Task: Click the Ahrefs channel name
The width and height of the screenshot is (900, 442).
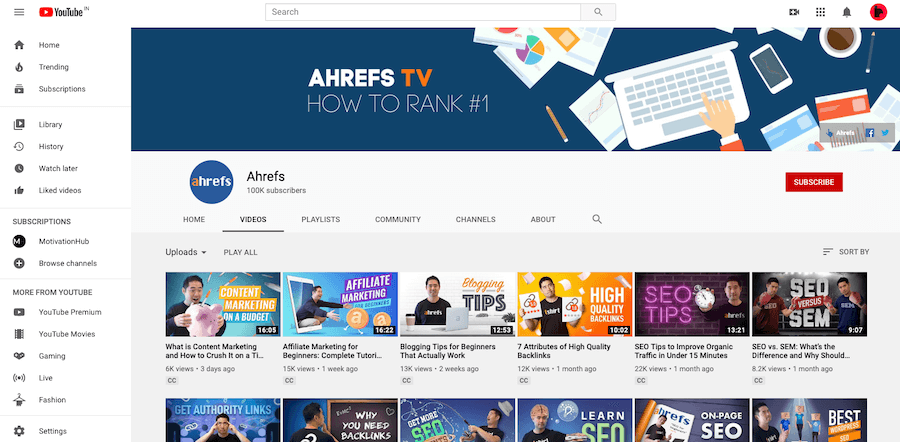Action: pyautogui.click(x=265, y=176)
